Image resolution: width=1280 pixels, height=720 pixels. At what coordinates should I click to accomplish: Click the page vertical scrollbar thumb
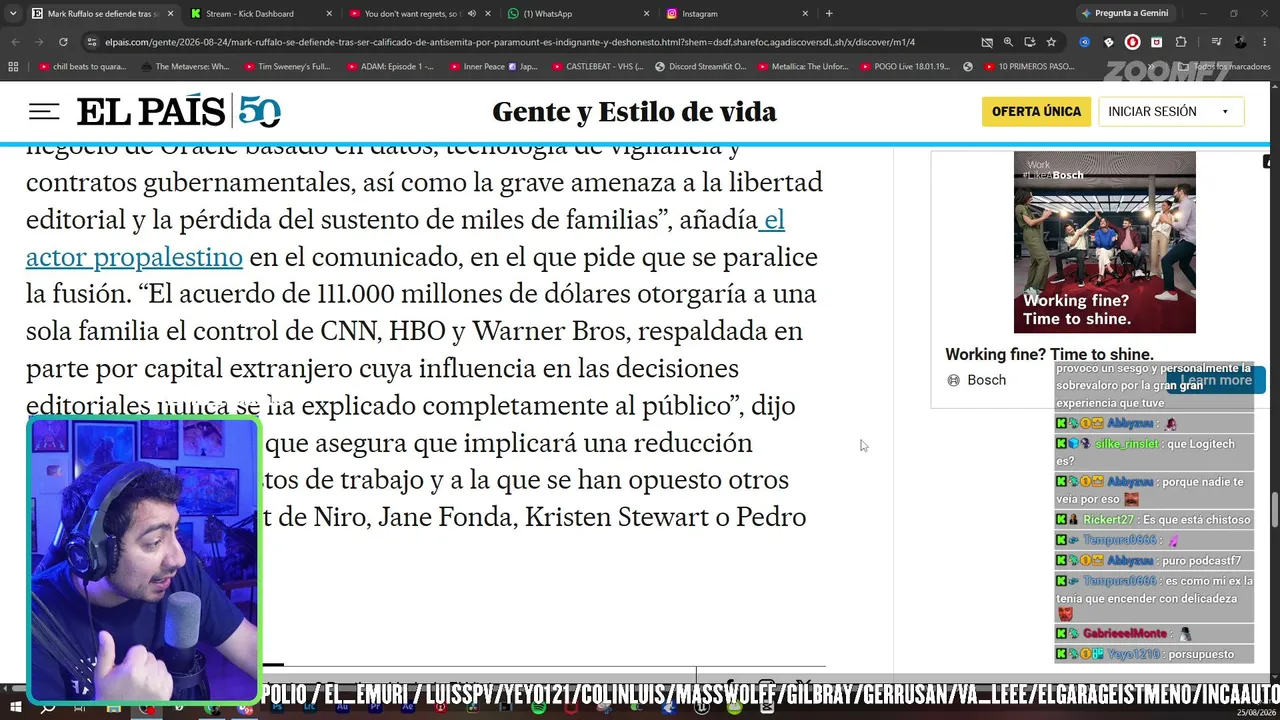coord(1274,510)
